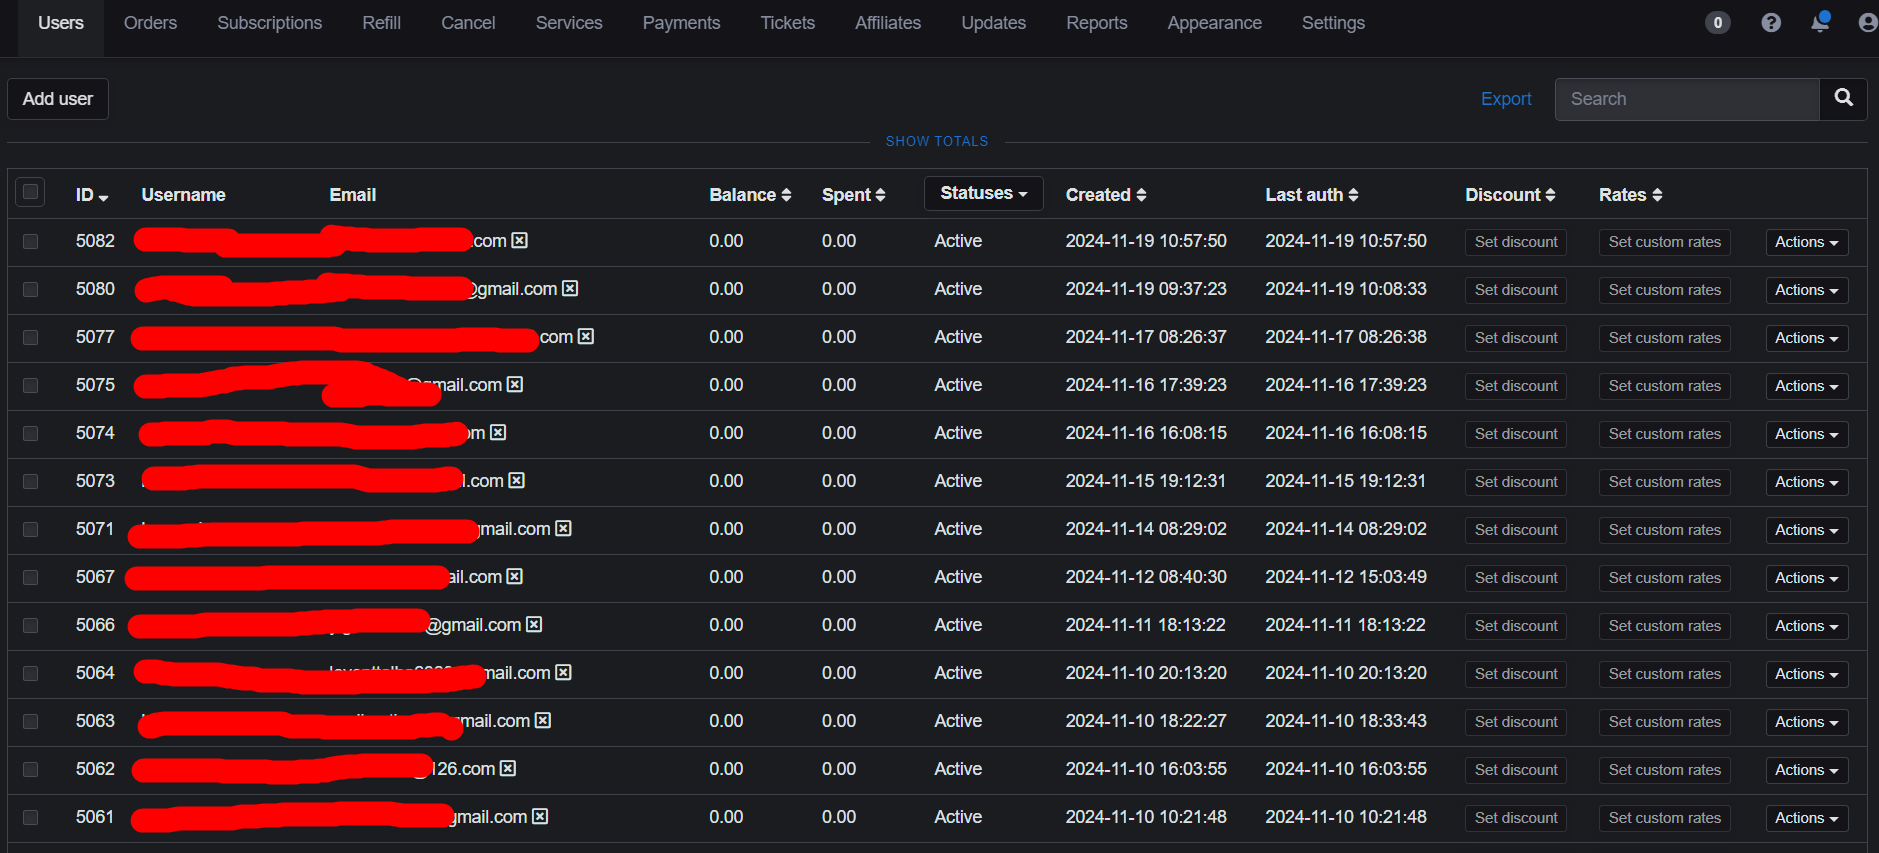The height and width of the screenshot is (853, 1879).
Task: Click the Add user button
Action: point(58,99)
